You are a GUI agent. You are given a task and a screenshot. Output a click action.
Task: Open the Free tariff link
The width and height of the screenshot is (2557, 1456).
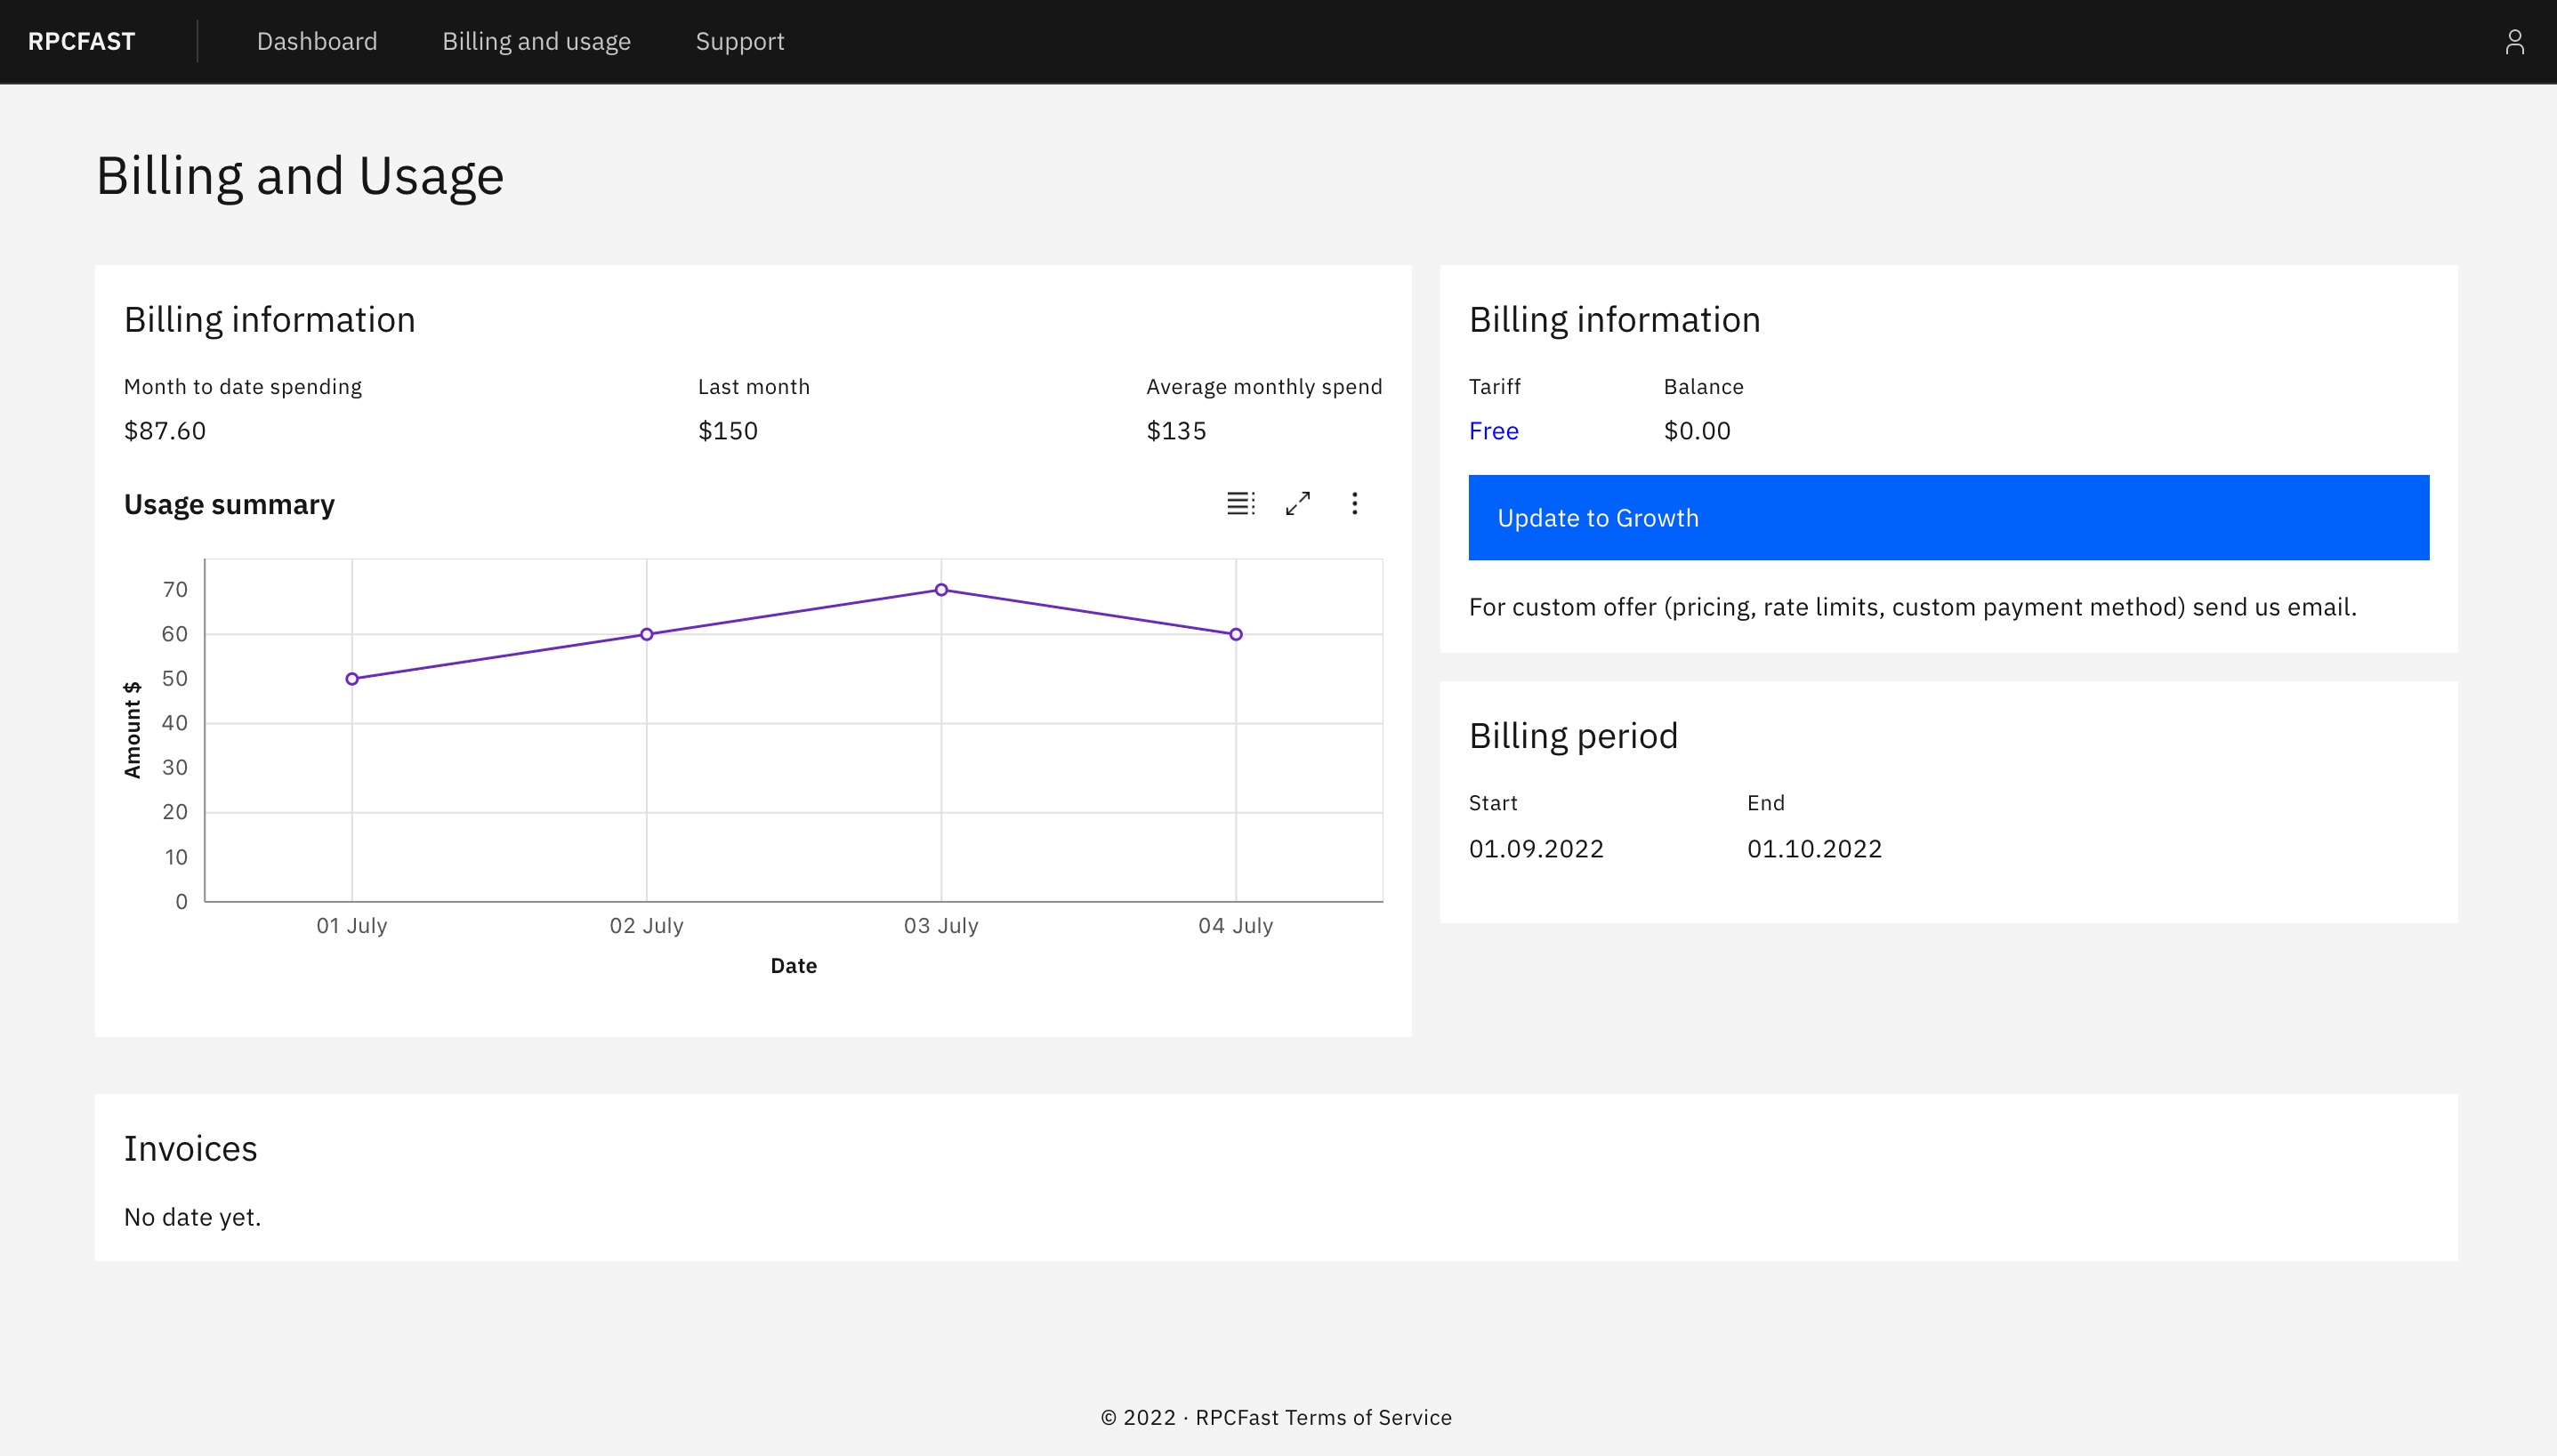coord(1493,430)
